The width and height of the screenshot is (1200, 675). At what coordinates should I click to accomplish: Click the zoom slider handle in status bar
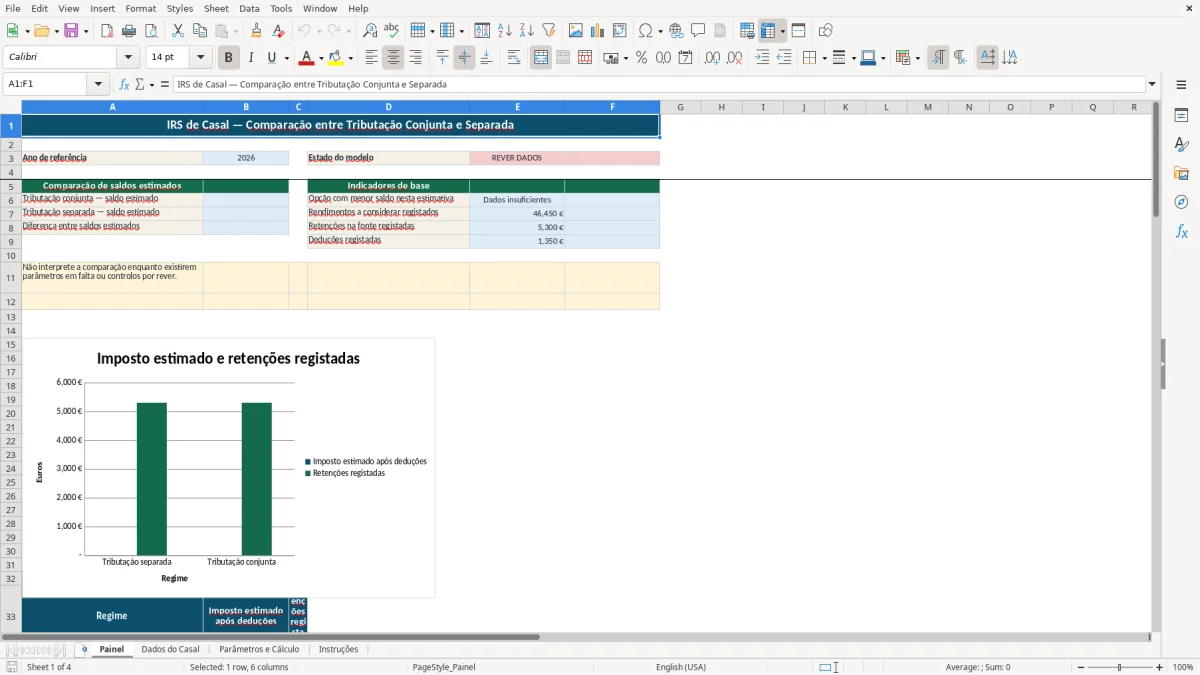pyautogui.click(x=1119, y=667)
